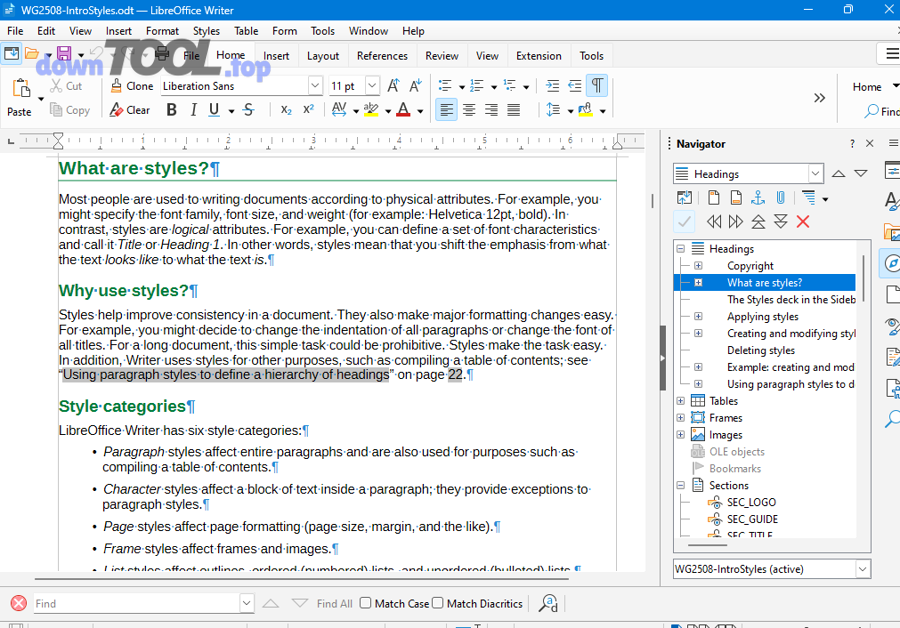This screenshot has width=900, height=628.
Task: Expand the Images tree node
Action: tap(681, 435)
